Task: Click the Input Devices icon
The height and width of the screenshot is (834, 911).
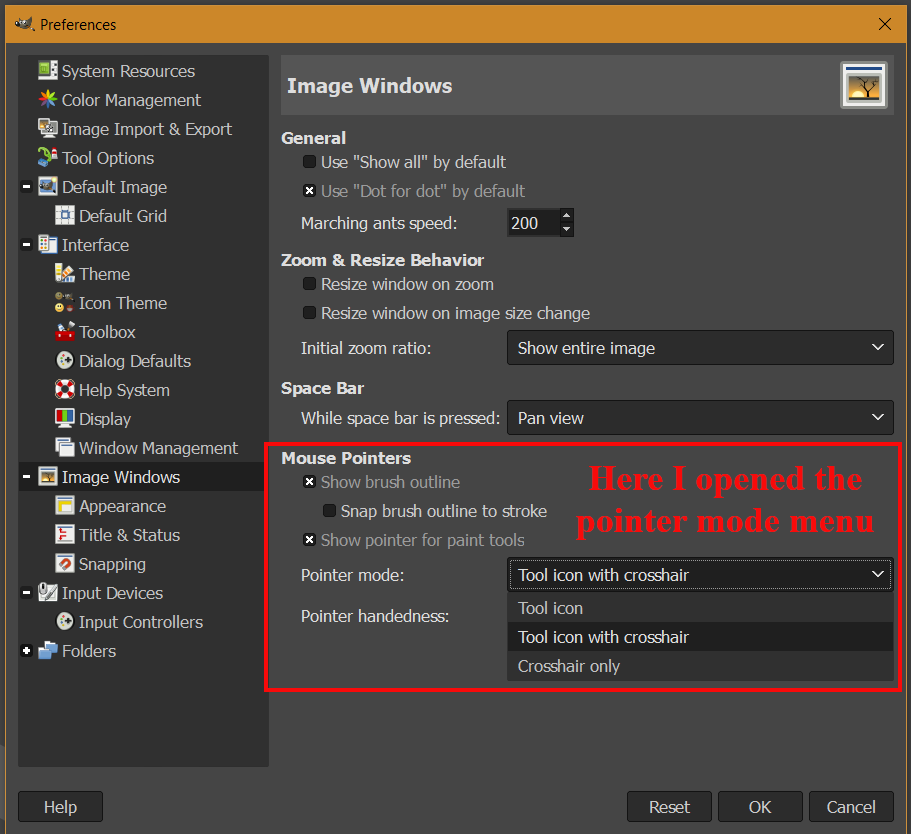Action: point(48,593)
